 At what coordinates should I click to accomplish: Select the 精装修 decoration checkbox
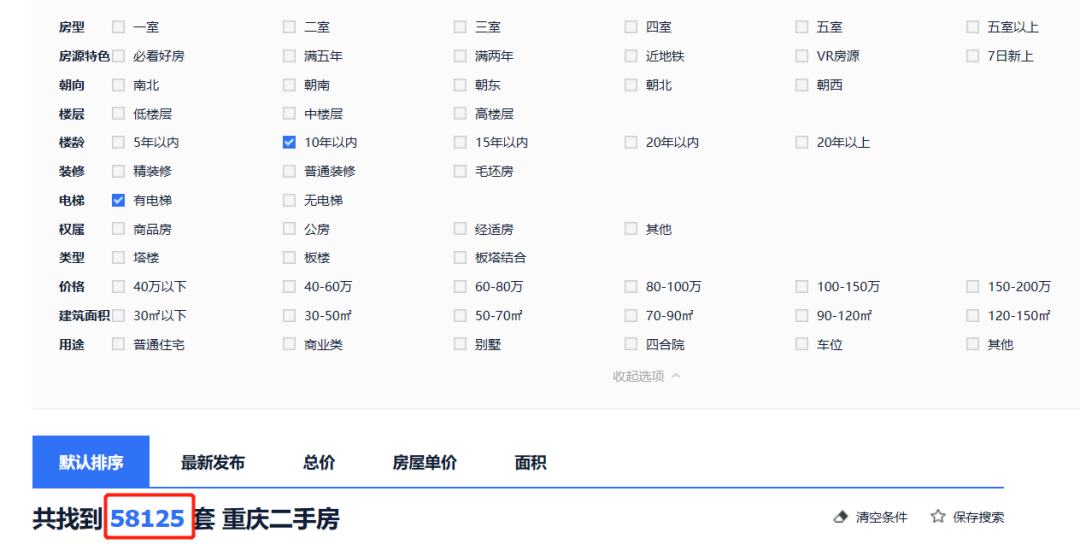(x=118, y=171)
